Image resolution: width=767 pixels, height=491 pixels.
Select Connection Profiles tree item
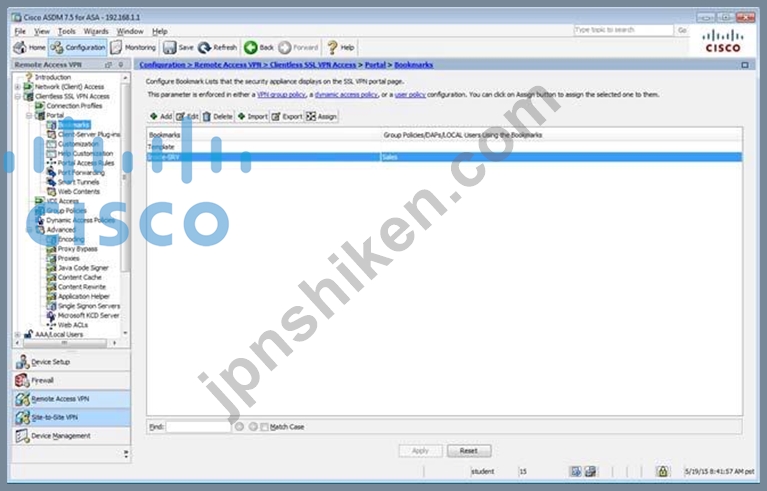(x=74, y=106)
